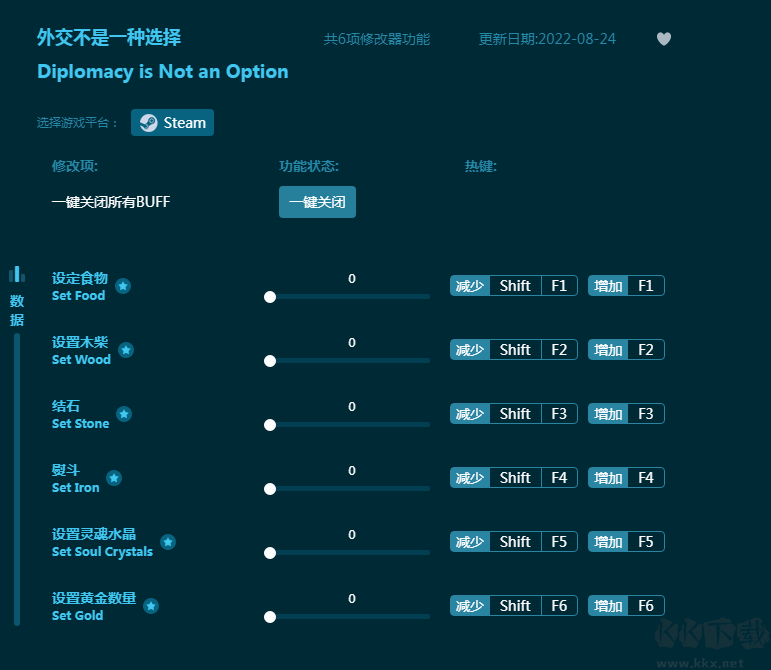Click the F3 key in the increase hotkey
Screen dimensions: 771x670
(x=646, y=414)
